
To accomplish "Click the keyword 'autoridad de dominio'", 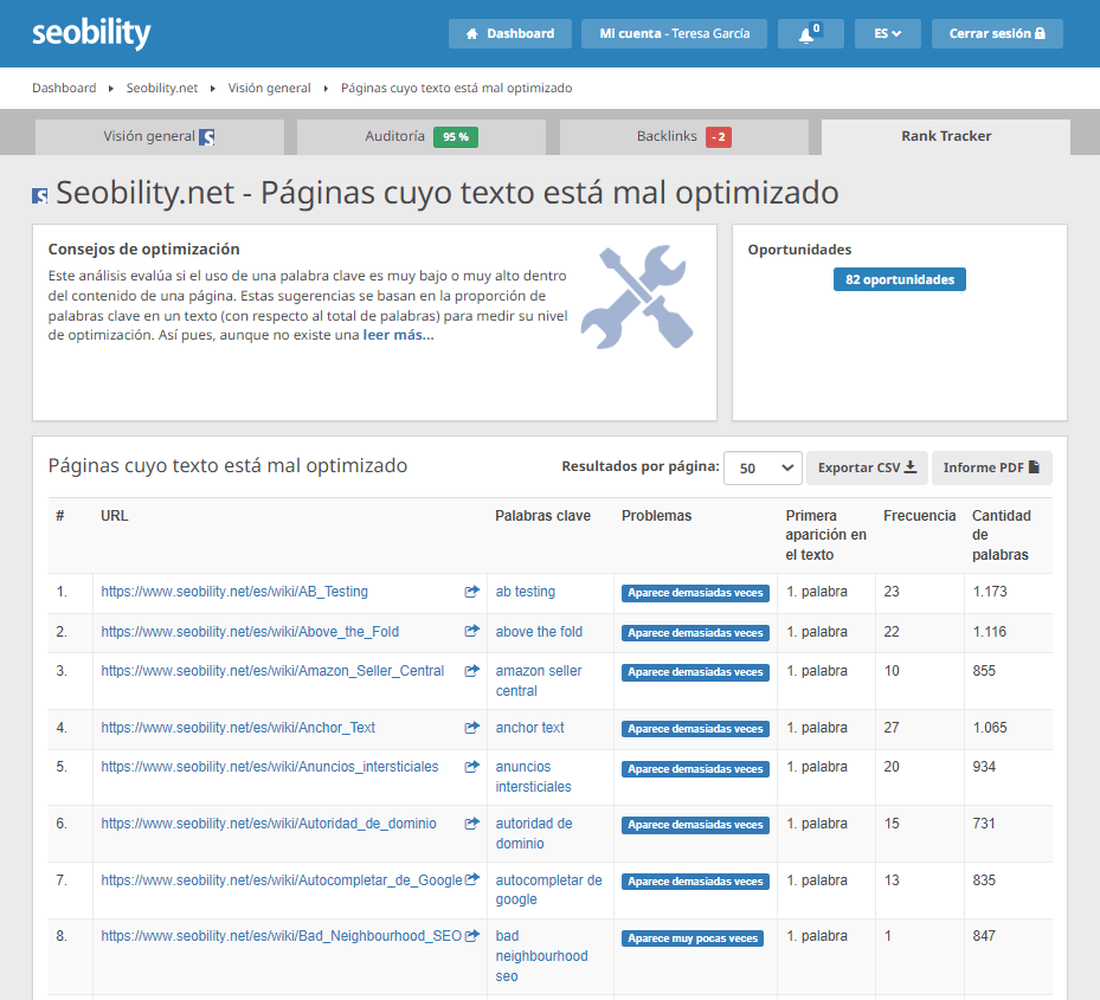I will pos(534,833).
